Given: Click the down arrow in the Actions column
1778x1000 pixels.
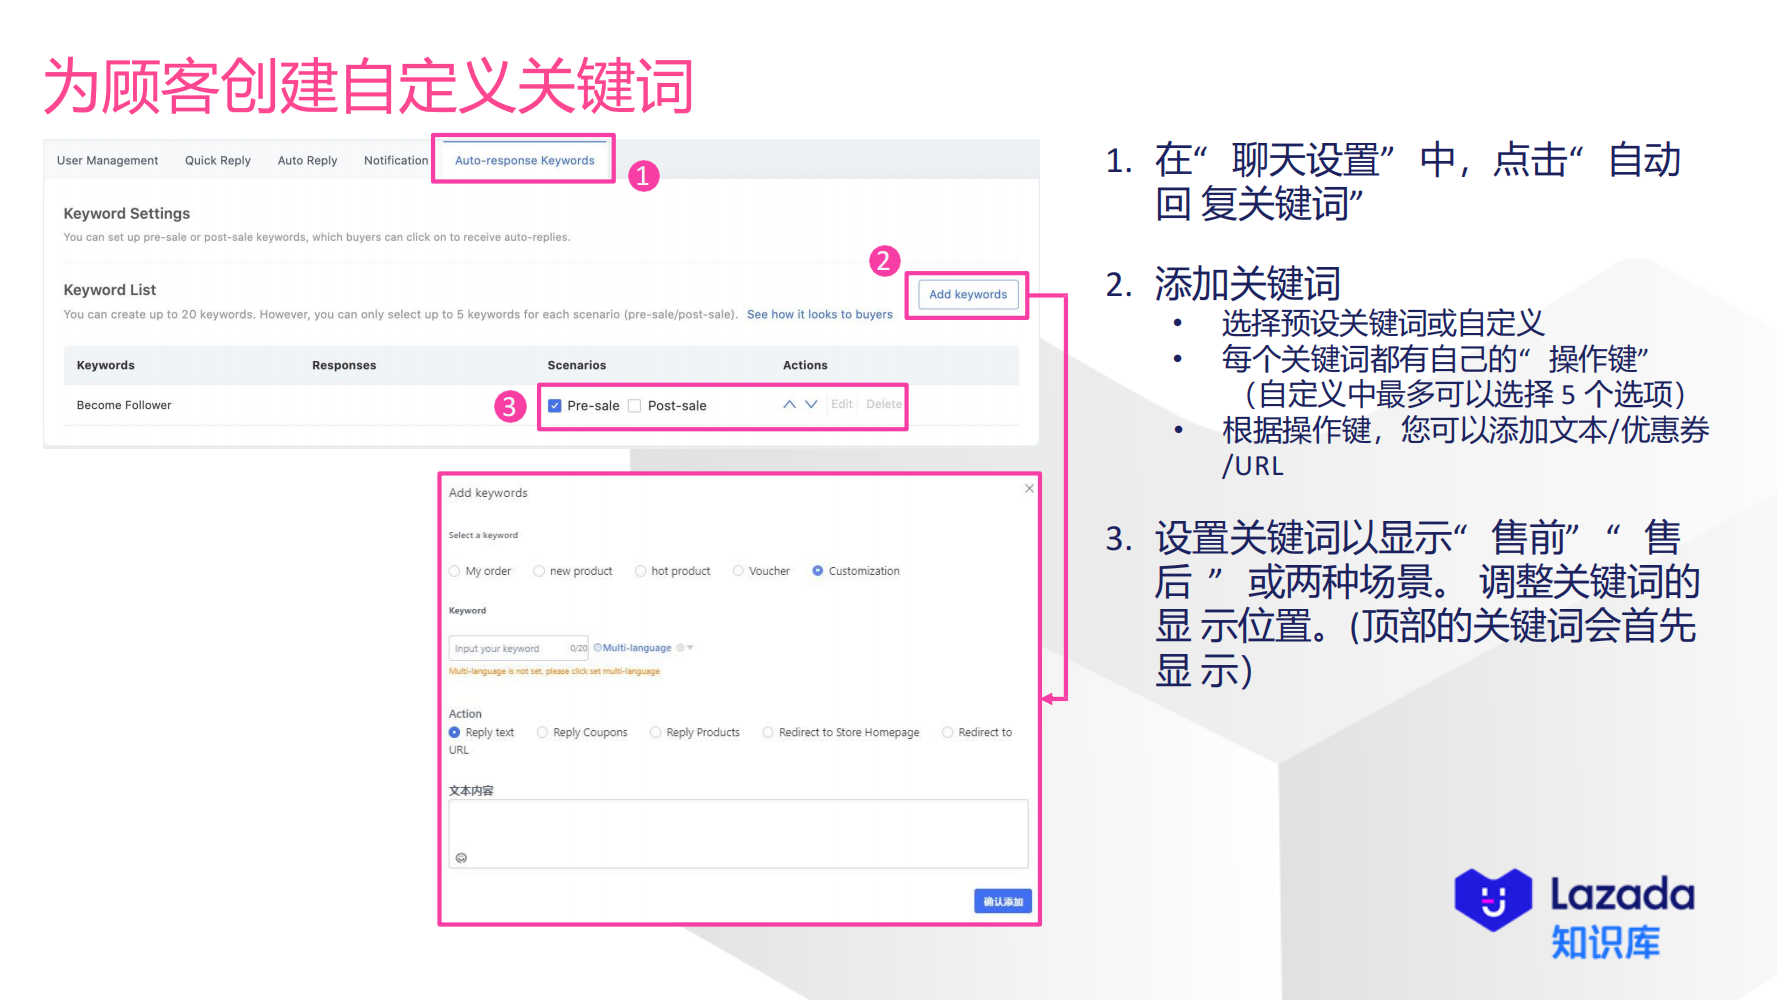Looking at the screenshot, I should pos(812,404).
